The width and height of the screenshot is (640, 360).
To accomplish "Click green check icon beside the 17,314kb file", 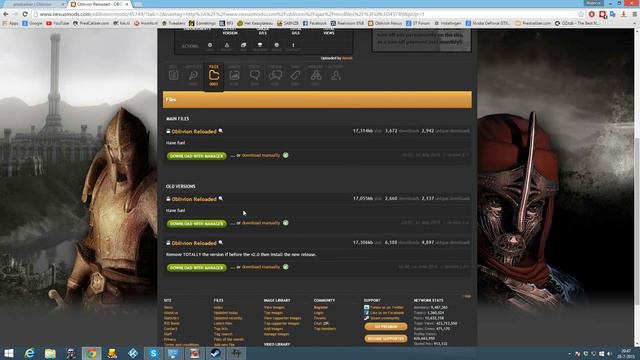I will tap(286, 155).
